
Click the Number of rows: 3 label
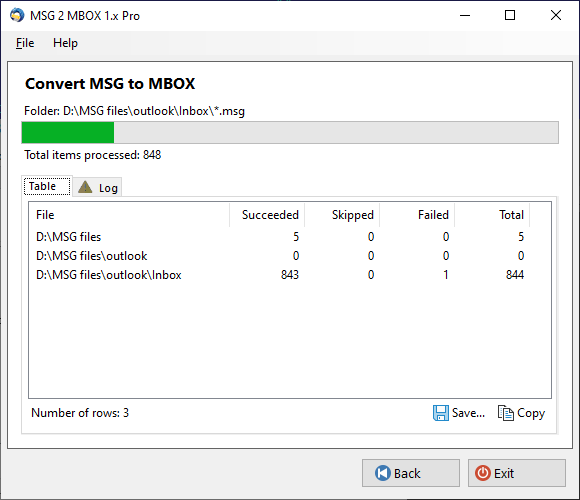click(x=80, y=413)
